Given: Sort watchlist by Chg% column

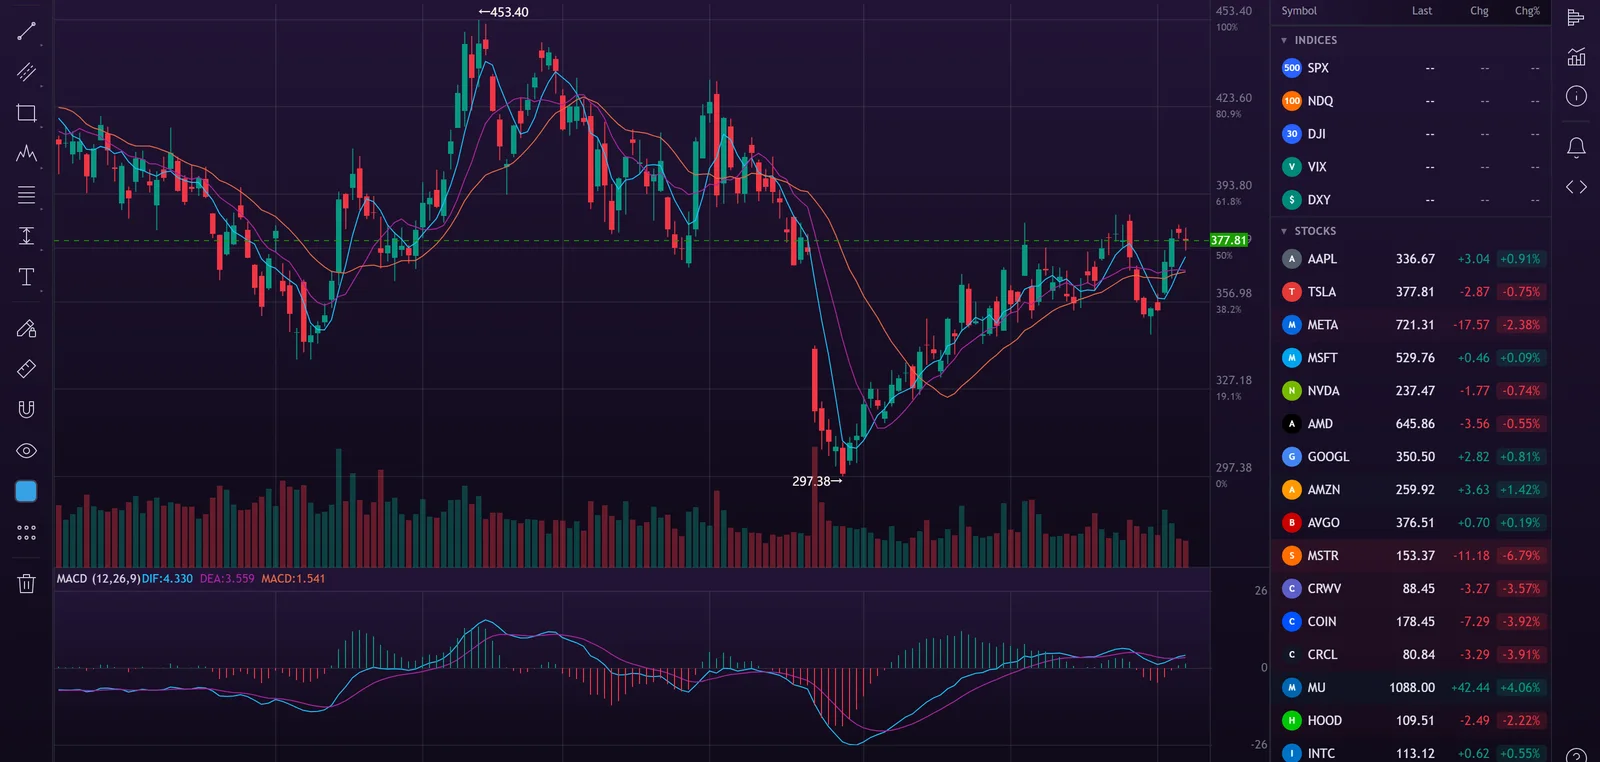Looking at the screenshot, I should (x=1527, y=11).
